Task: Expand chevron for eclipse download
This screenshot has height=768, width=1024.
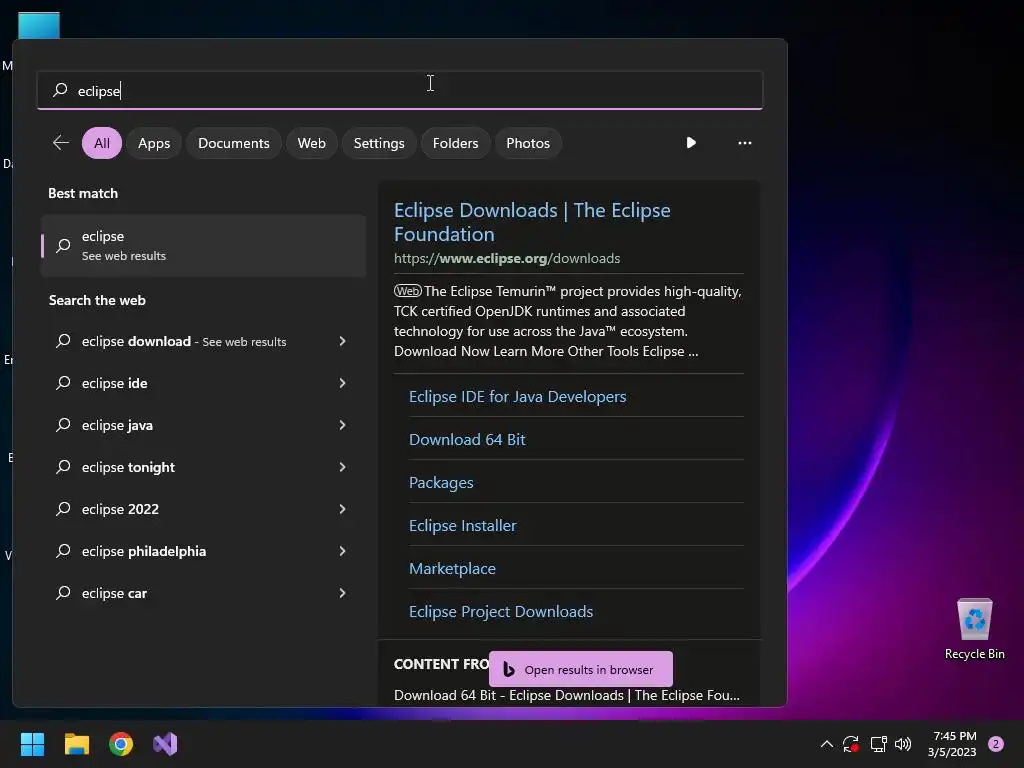Action: coord(342,341)
